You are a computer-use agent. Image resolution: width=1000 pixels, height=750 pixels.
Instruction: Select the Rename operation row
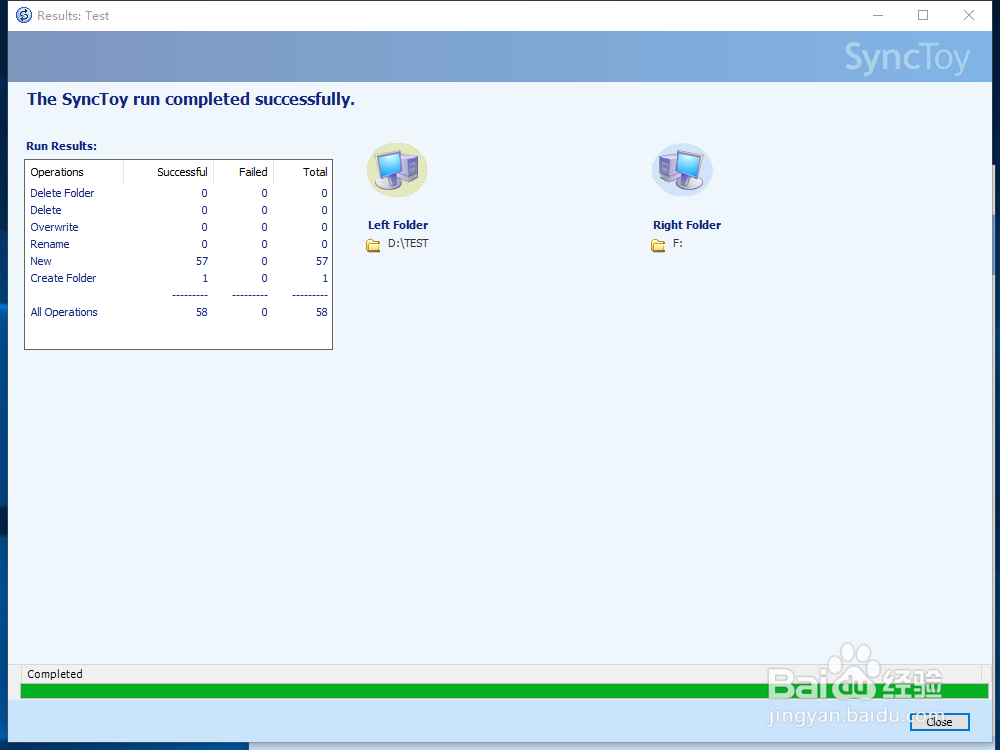tap(179, 244)
